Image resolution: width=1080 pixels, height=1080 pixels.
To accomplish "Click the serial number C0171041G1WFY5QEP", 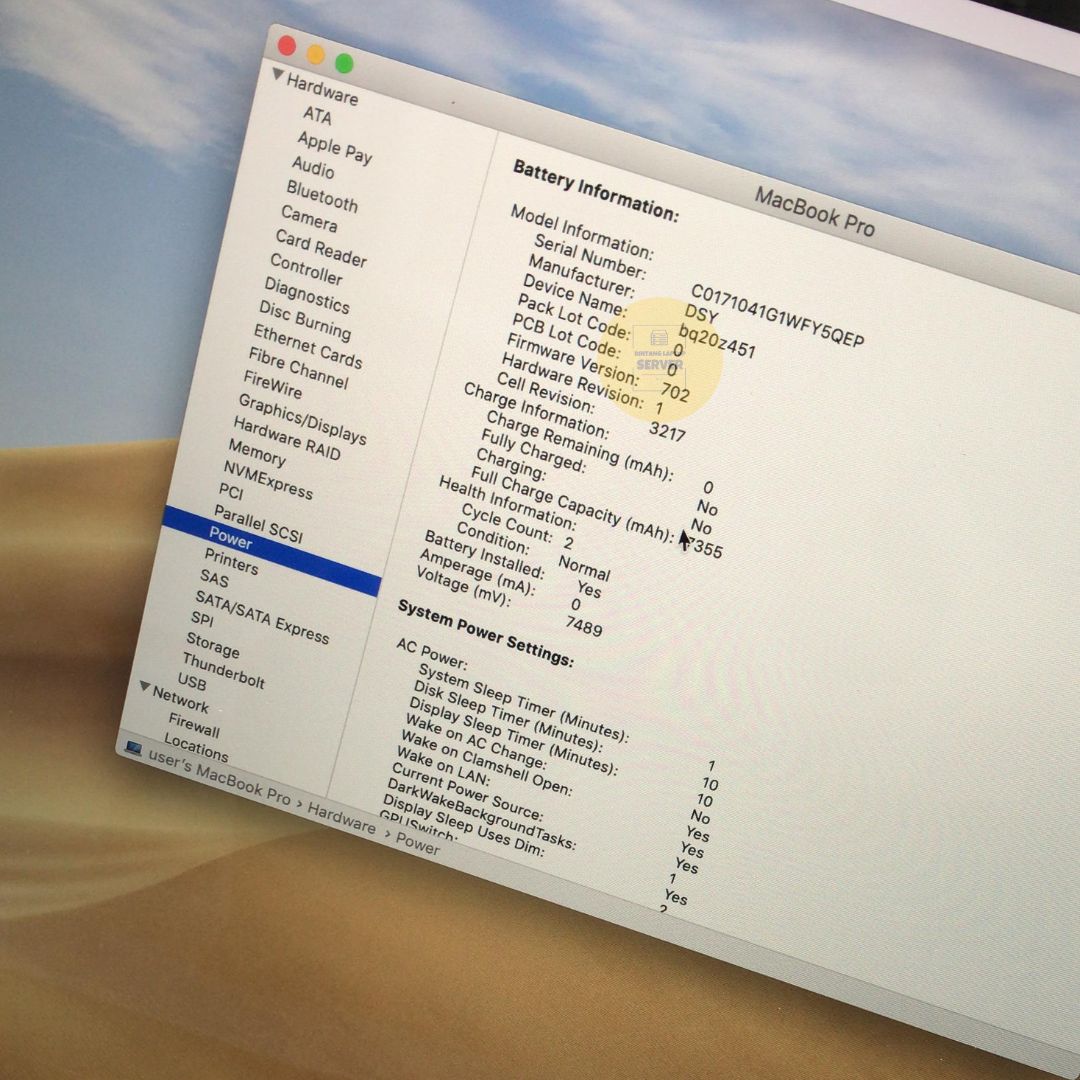I will (777, 315).
